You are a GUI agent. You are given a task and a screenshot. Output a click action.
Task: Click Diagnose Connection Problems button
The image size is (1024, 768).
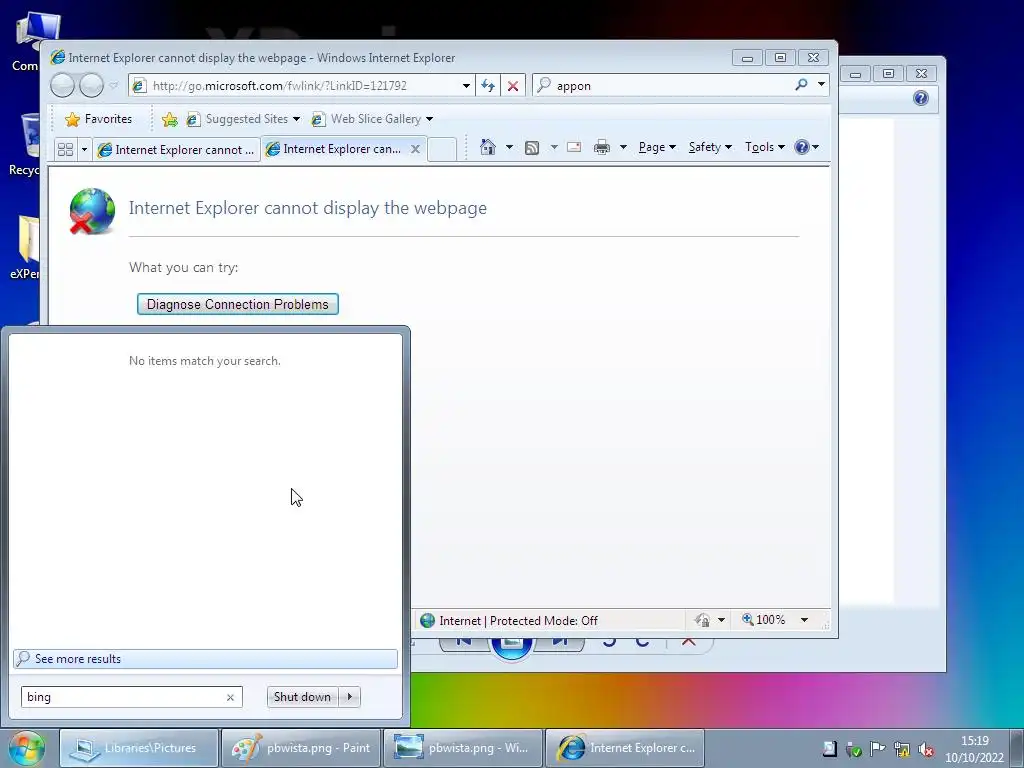(238, 304)
